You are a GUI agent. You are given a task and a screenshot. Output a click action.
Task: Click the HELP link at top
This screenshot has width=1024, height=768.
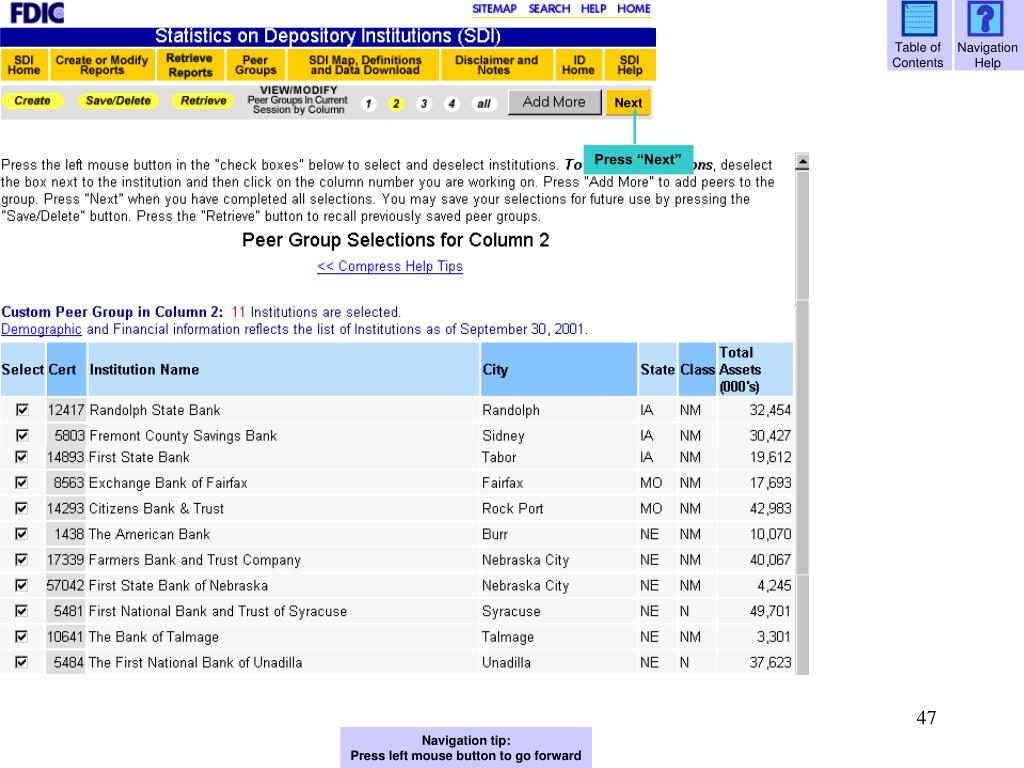pyautogui.click(x=594, y=8)
